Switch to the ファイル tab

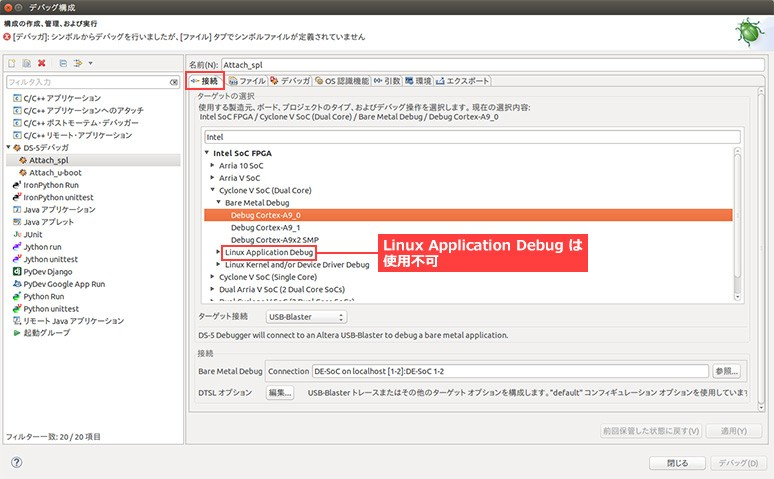pyautogui.click(x=246, y=80)
